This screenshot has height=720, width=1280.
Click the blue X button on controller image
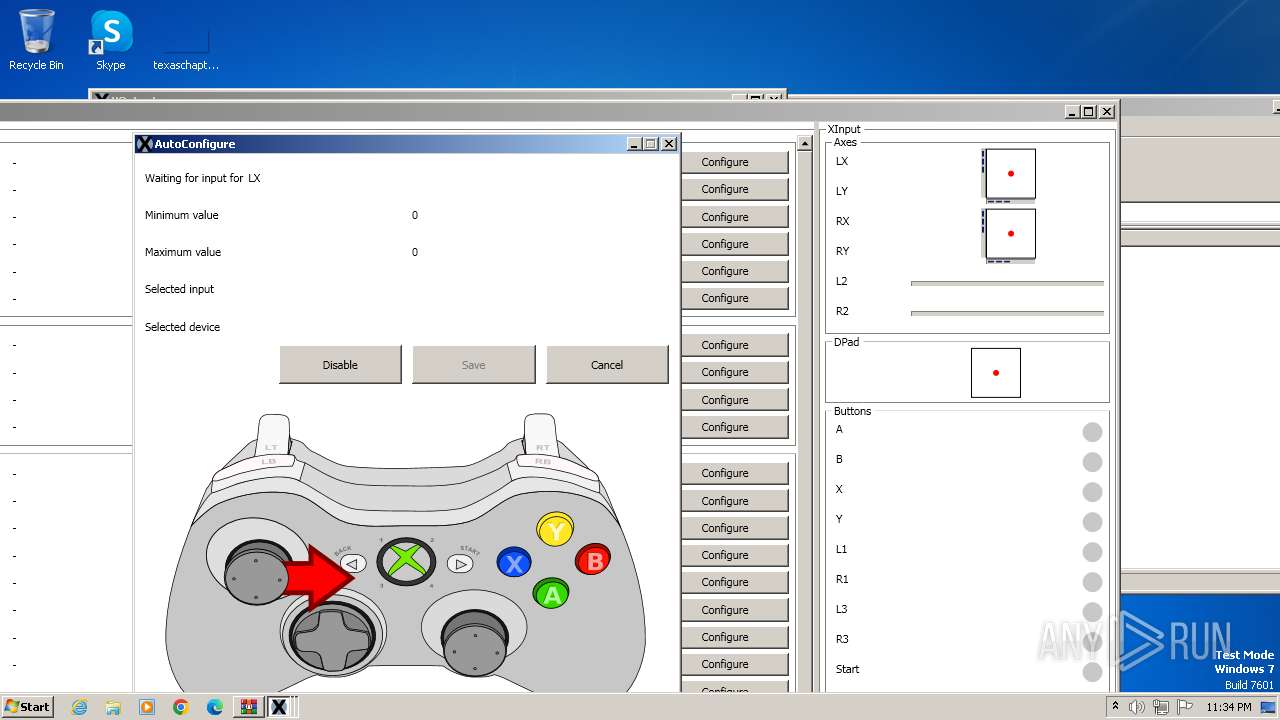[515, 564]
